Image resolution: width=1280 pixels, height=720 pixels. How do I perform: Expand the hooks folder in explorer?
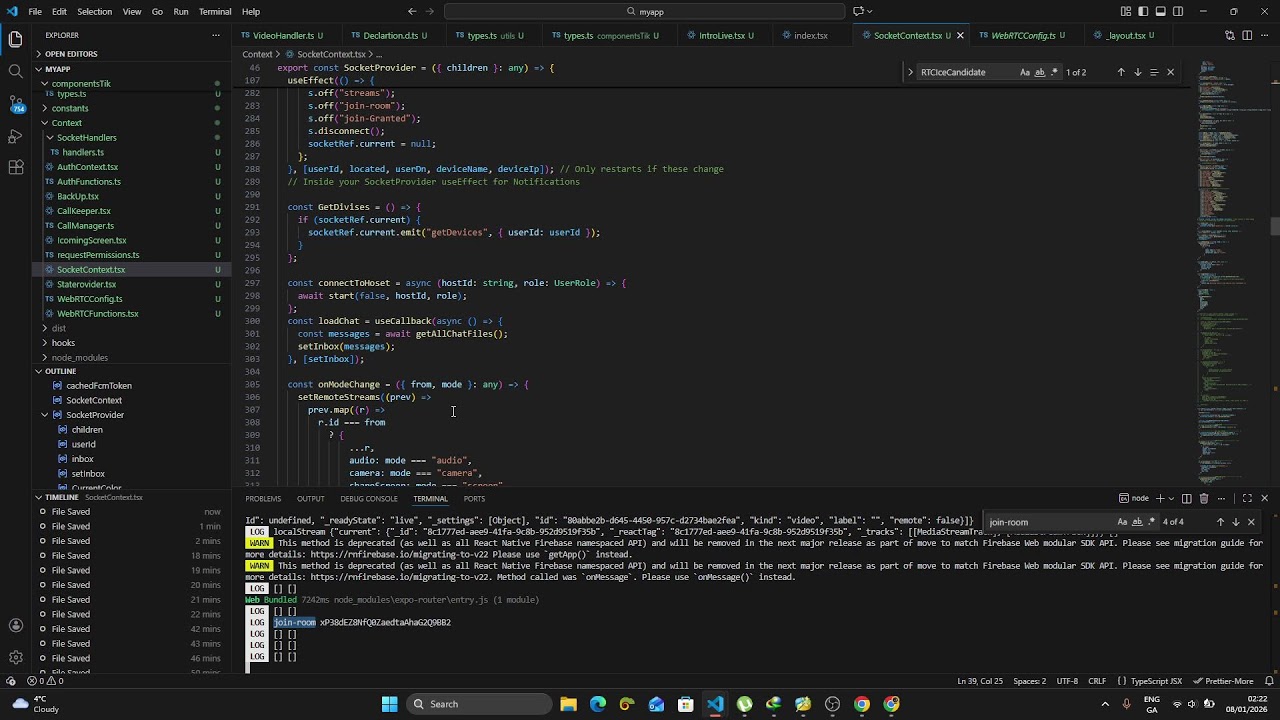coord(63,343)
